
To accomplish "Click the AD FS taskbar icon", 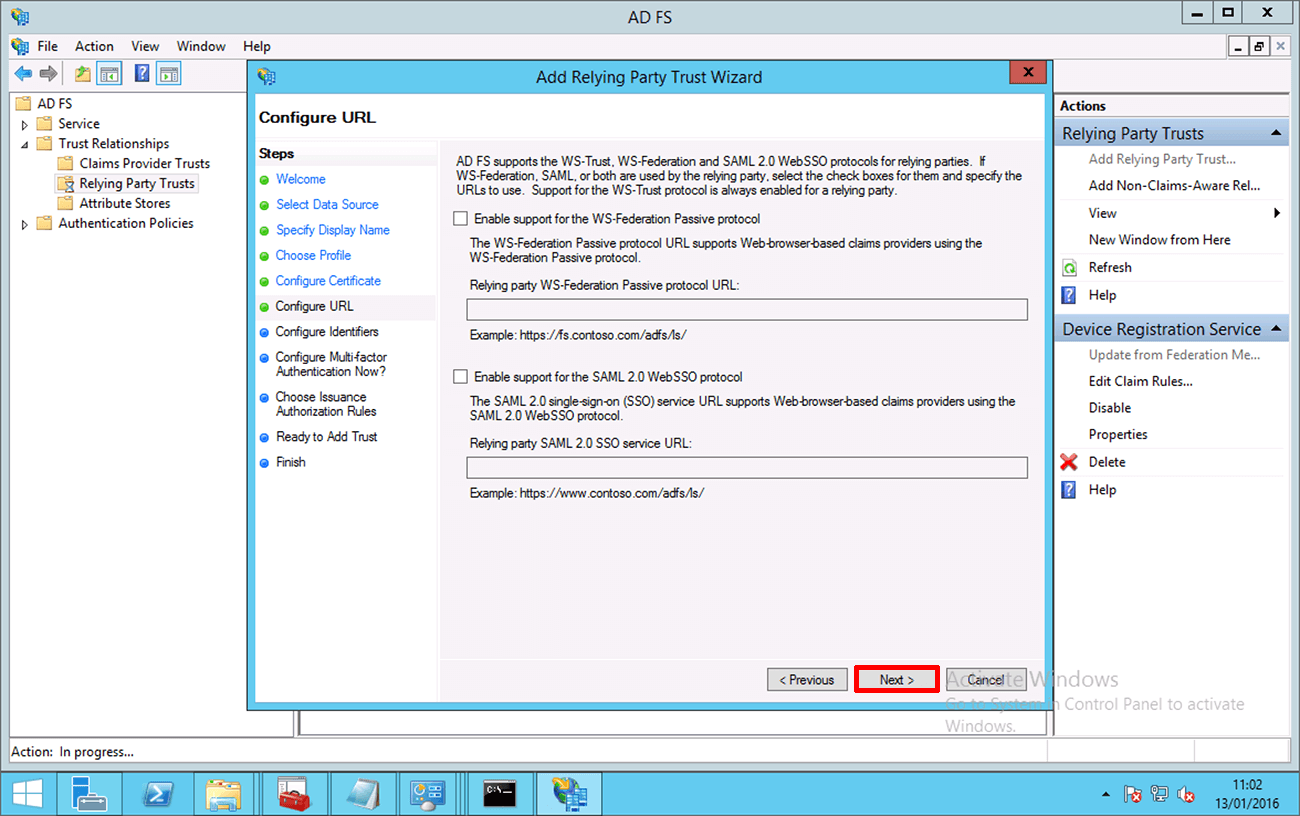I will coord(570,794).
